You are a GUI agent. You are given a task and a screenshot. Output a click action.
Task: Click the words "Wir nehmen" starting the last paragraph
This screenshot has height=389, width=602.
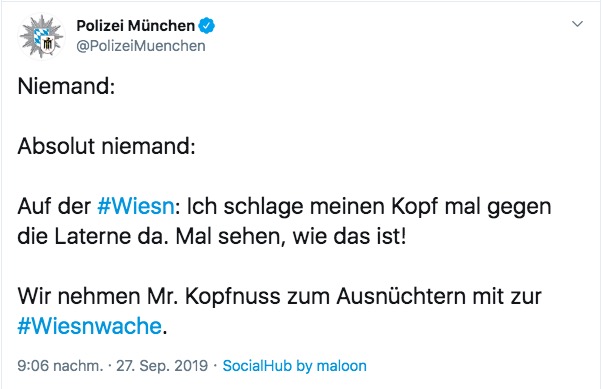pyautogui.click(x=79, y=296)
